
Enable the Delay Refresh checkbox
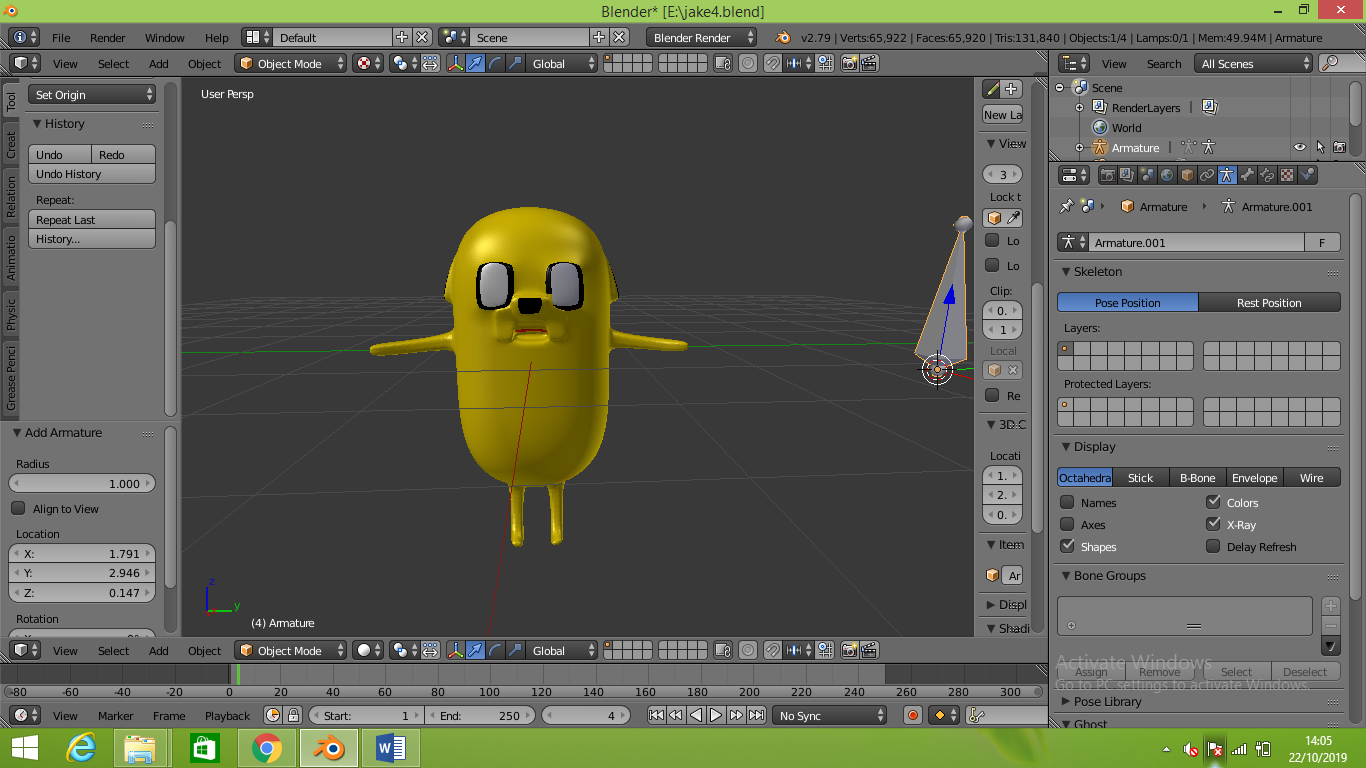tap(1213, 546)
